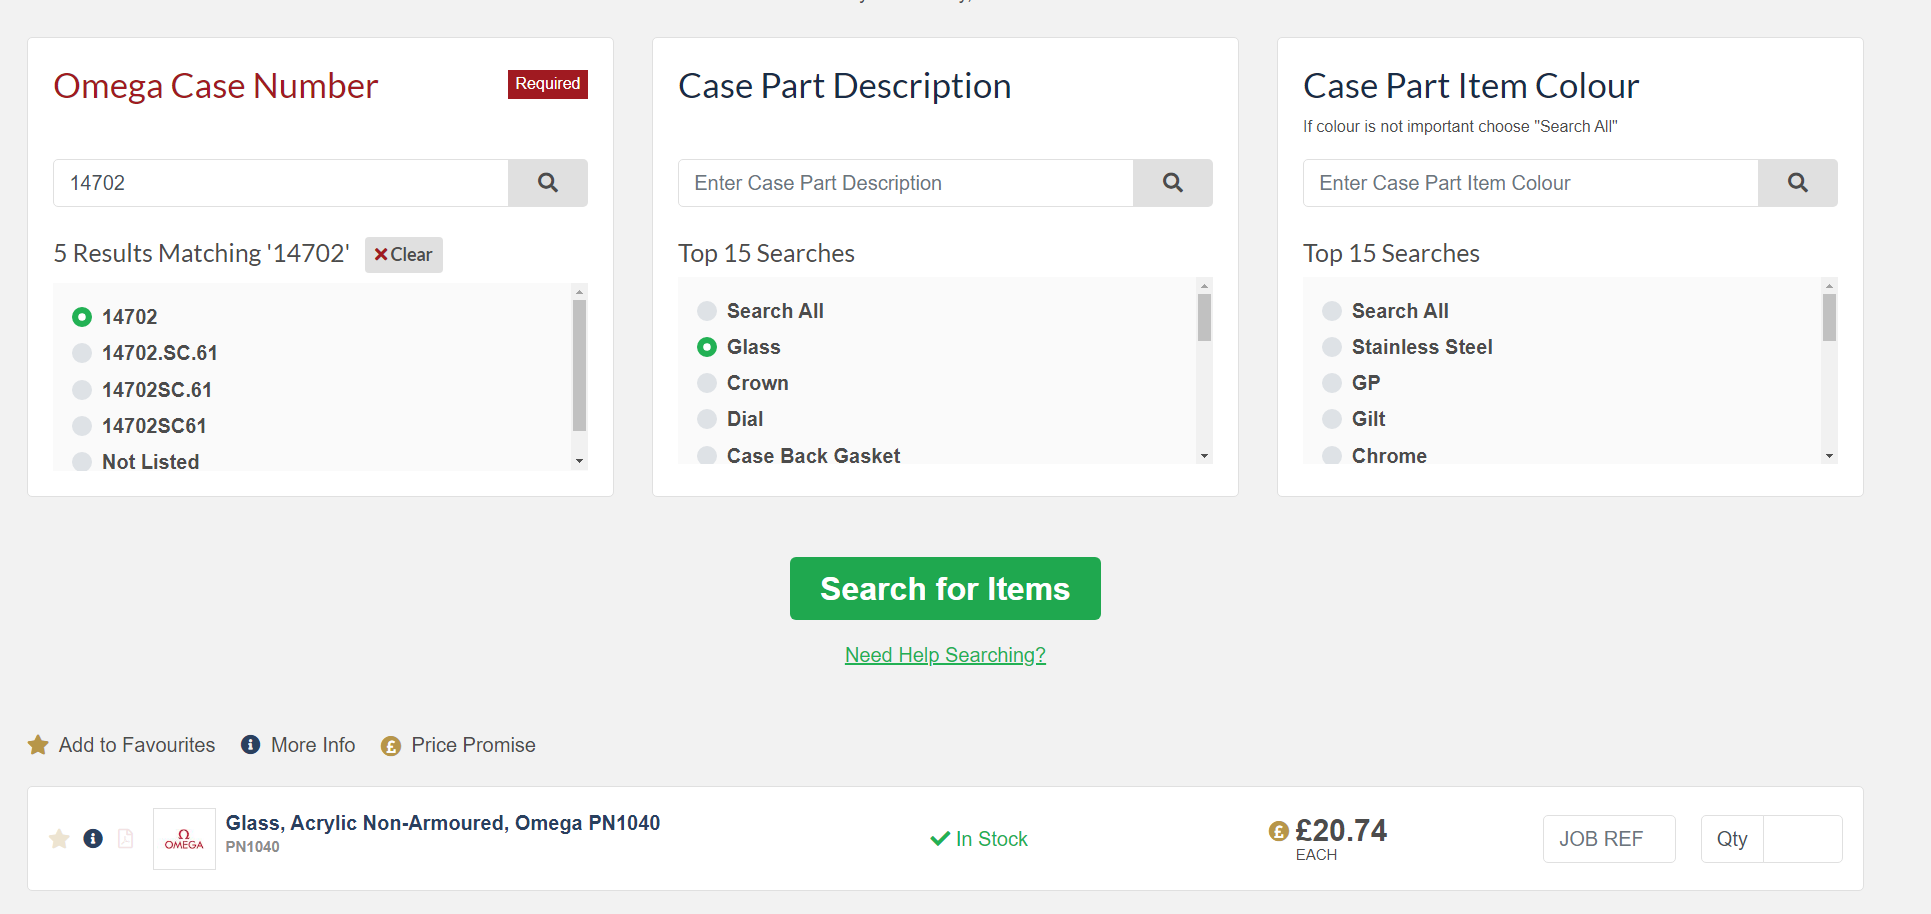Click the Qty quantity input box
The height and width of the screenshot is (914, 1931).
pyautogui.click(x=1801, y=839)
